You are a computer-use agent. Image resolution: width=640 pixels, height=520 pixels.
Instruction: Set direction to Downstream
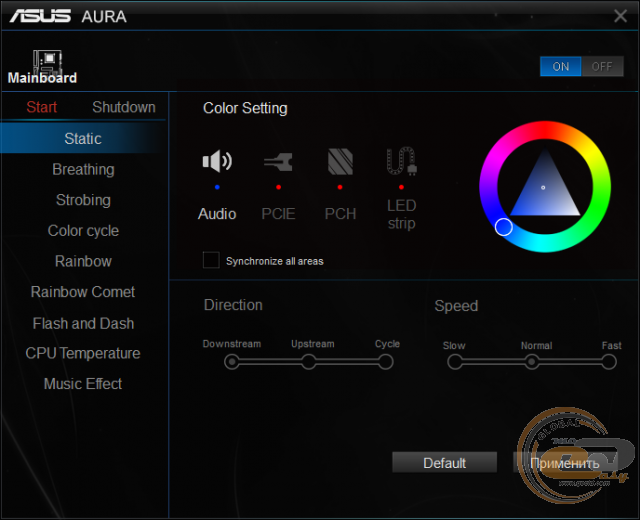(x=232, y=362)
